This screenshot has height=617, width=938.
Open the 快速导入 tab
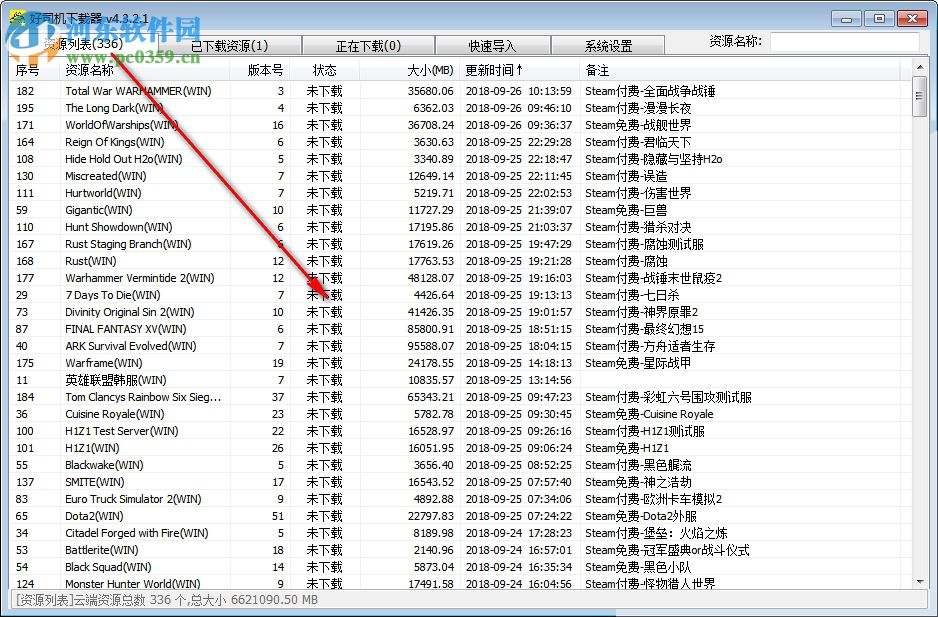point(492,46)
